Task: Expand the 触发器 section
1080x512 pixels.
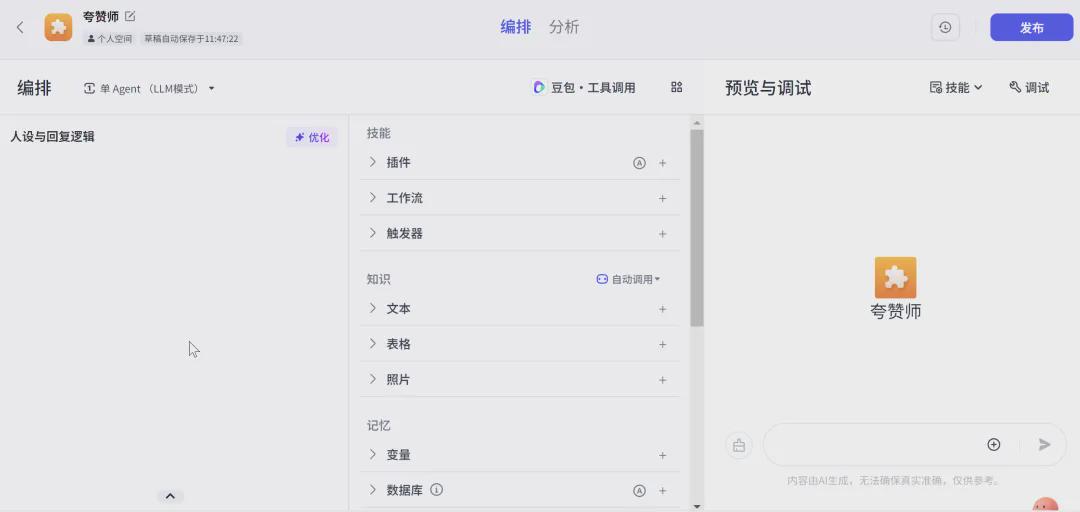Action: 373,232
